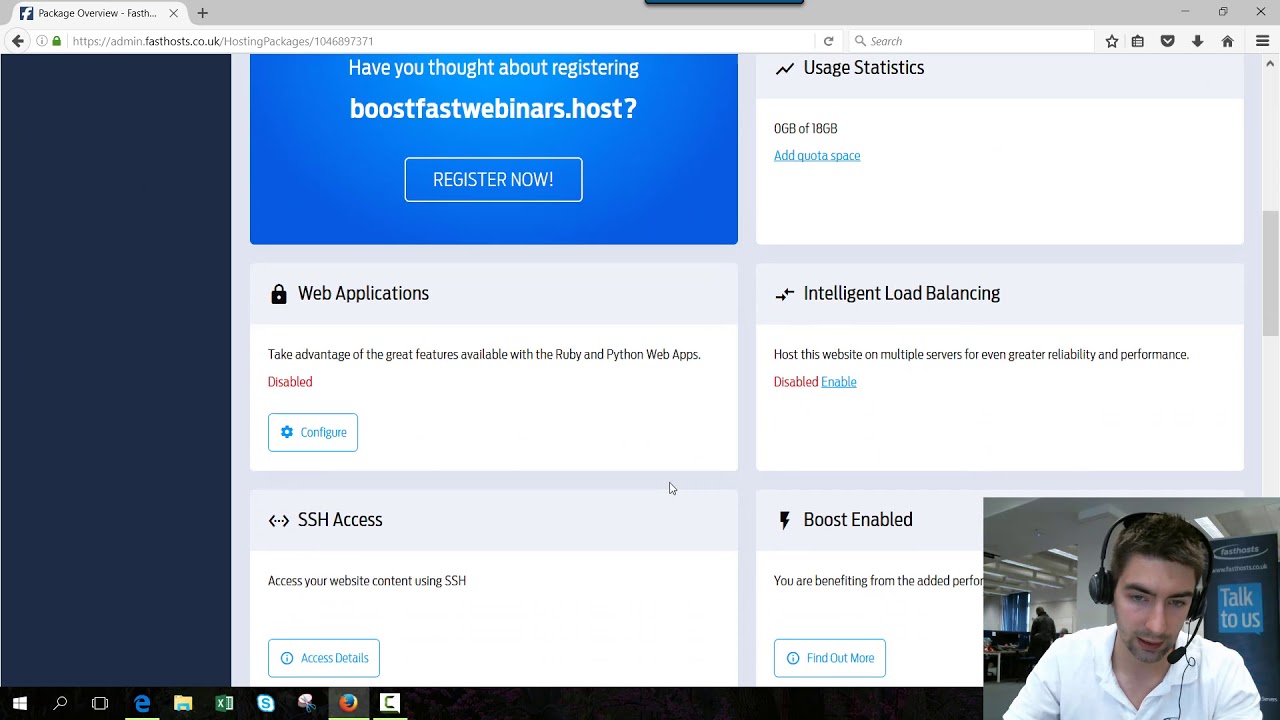Open File Explorer from taskbar
Screen dimensions: 1280x720
coord(183,703)
